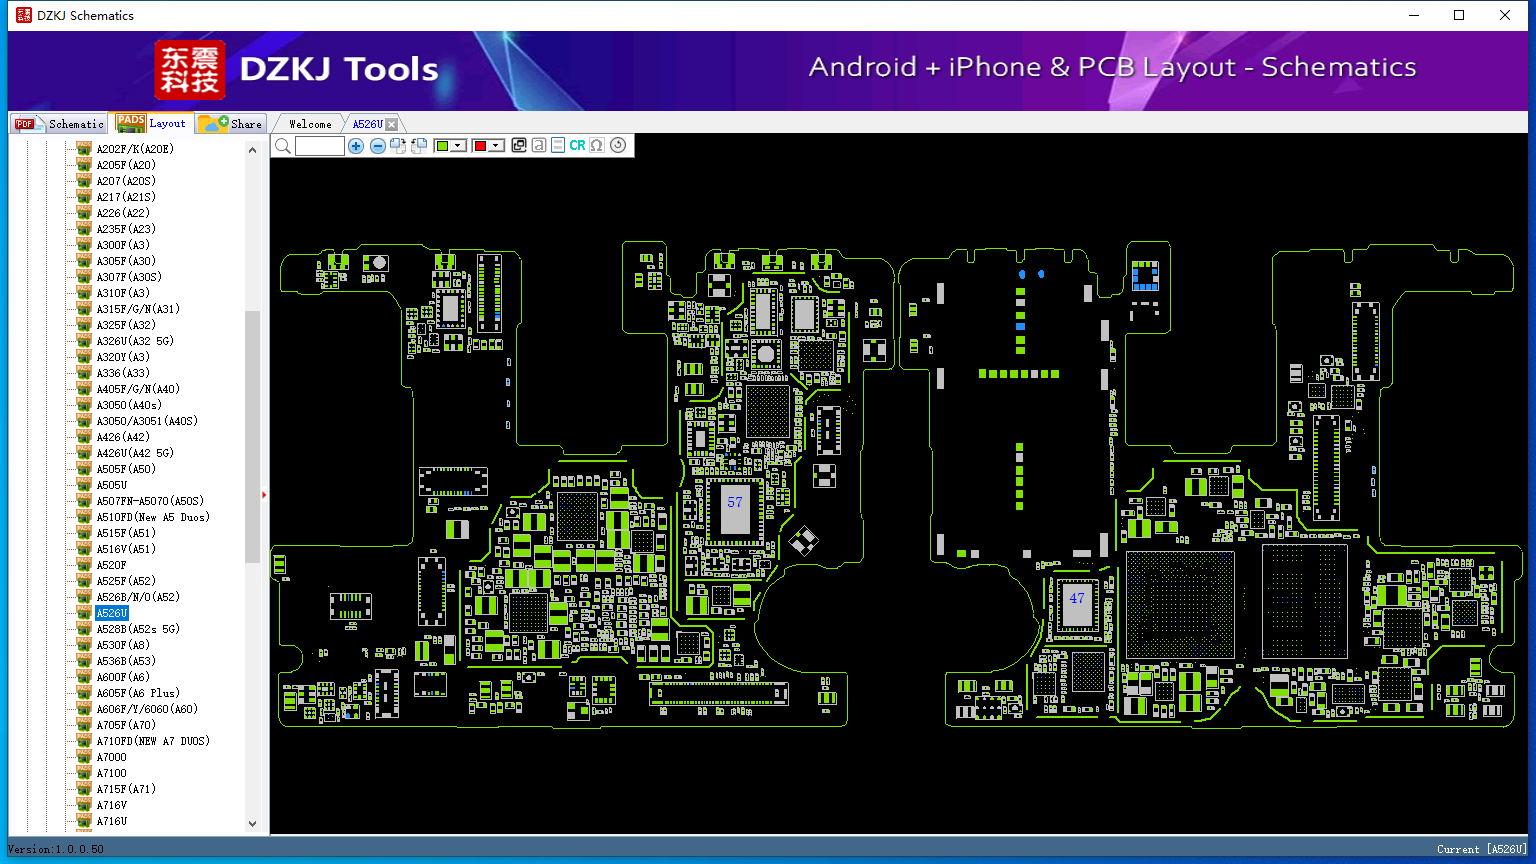The width and height of the screenshot is (1536, 864).
Task: Choose the A336(A33) entry
Action: tap(123, 373)
